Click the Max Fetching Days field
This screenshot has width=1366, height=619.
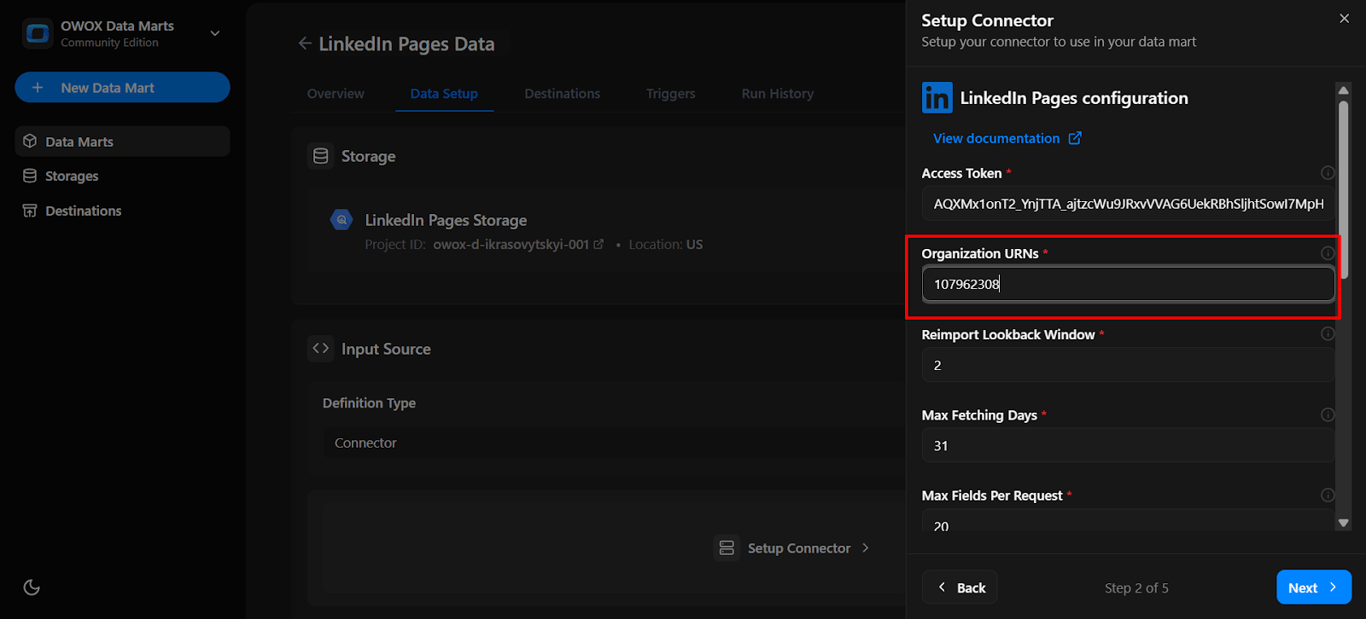click(x=1128, y=446)
